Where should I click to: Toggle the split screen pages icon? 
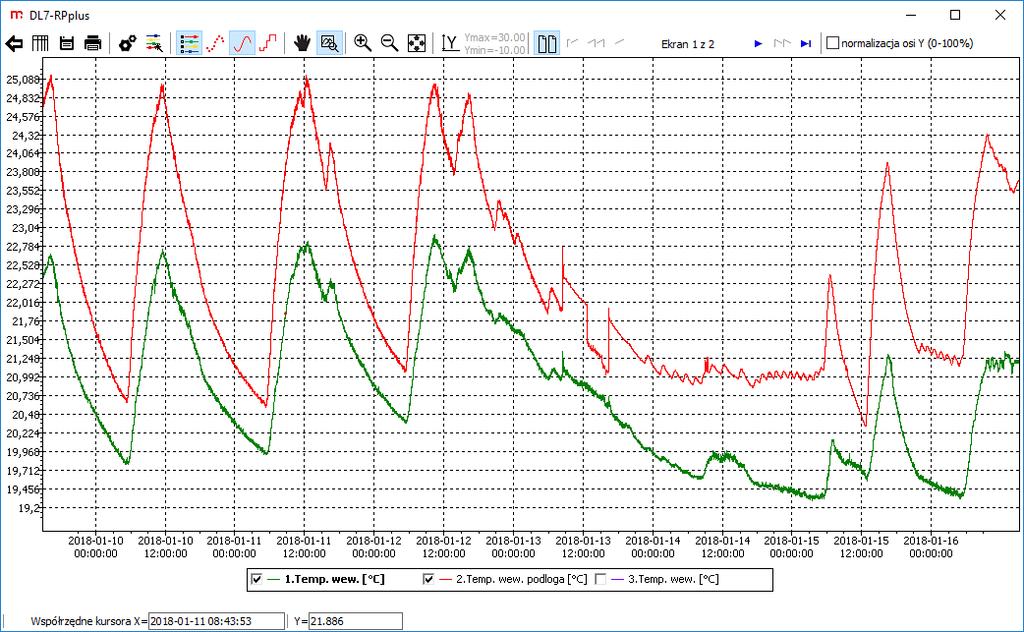[x=547, y=44]
